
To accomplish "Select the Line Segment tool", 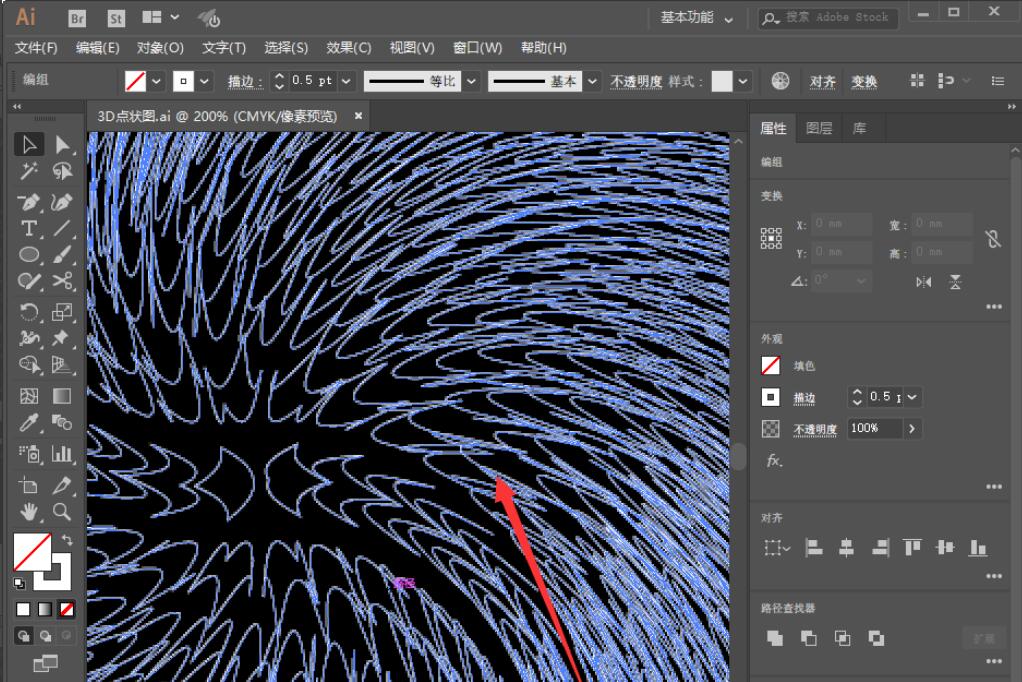I will click(62, 229).
